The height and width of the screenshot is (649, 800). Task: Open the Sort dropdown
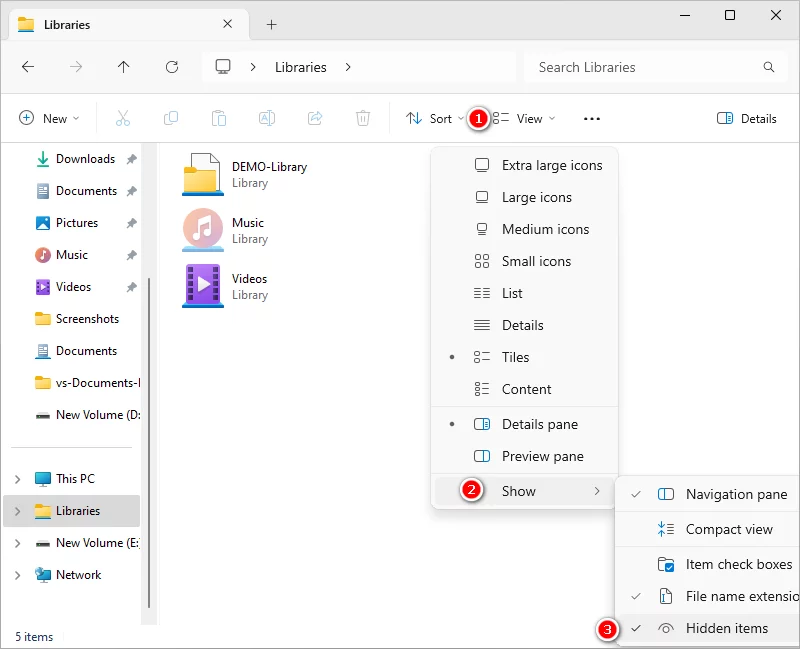pos(435,118)
